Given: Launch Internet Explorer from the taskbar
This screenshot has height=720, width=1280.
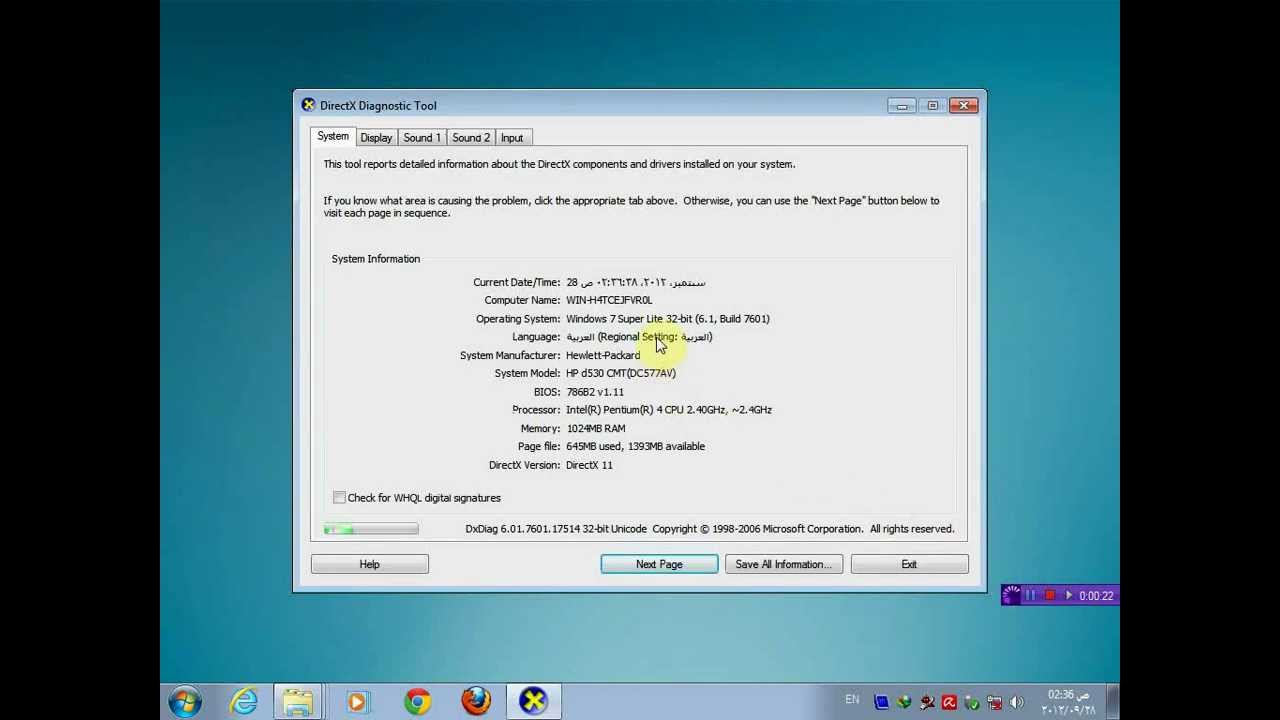Looking at the screenshot, I should [x=244, y=701].
